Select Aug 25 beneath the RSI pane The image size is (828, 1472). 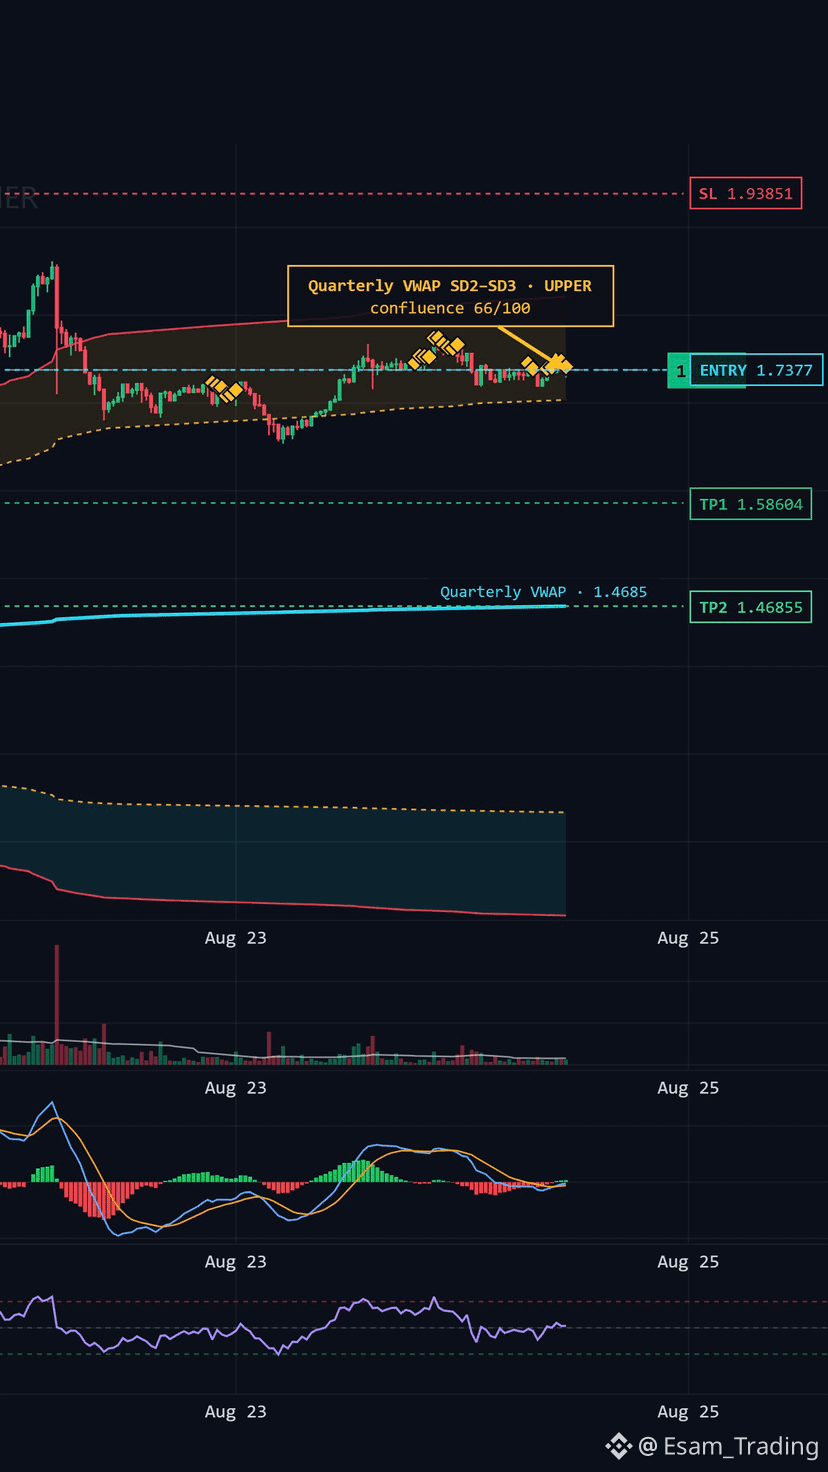point(688,1412)
